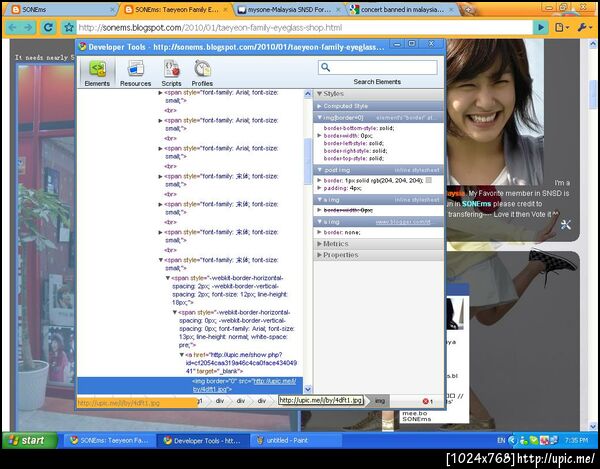Click the error count icon in status bar
This screenshot has width=600, height=469.
428,401
